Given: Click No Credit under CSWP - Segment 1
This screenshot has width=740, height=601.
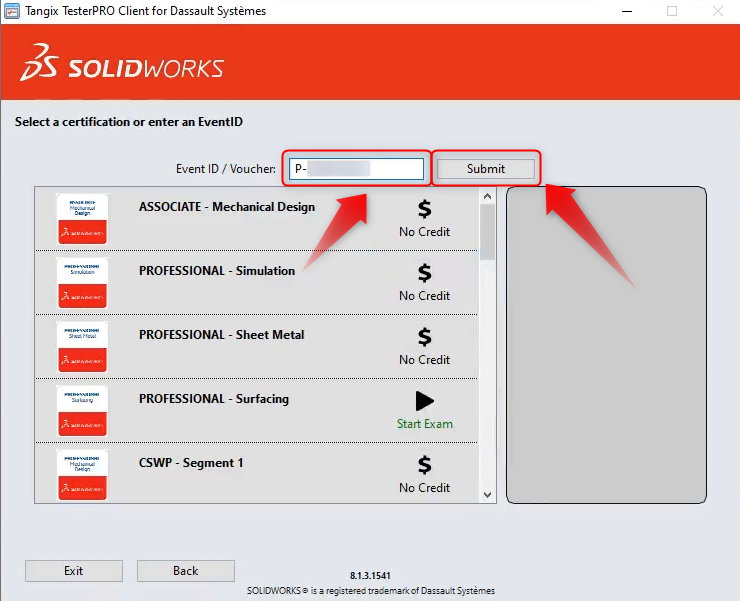Looking at the screenshot, I should click(424, 488).
